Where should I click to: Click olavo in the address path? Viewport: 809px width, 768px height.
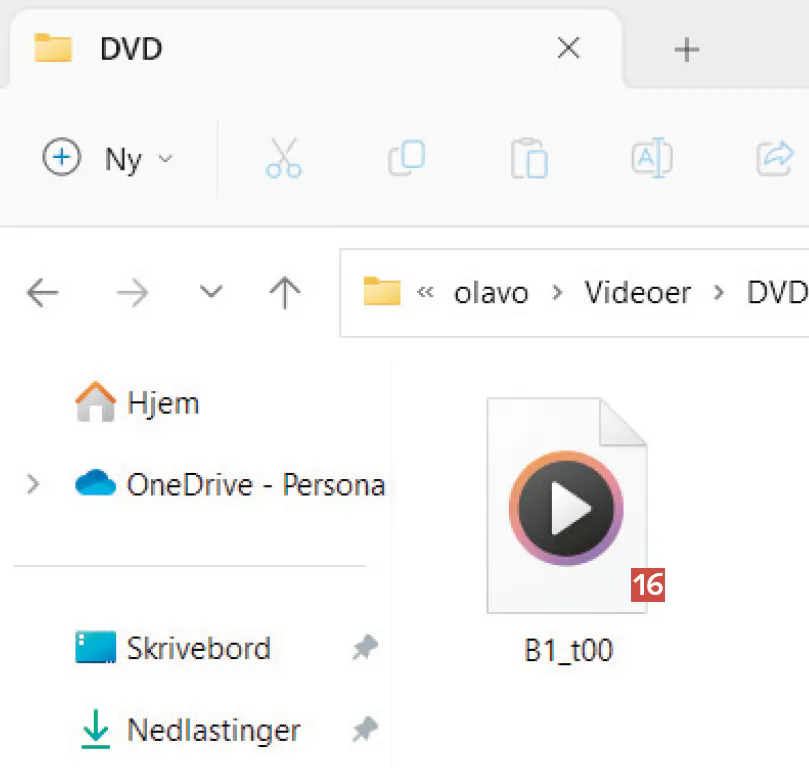click(x=491, y=293)
